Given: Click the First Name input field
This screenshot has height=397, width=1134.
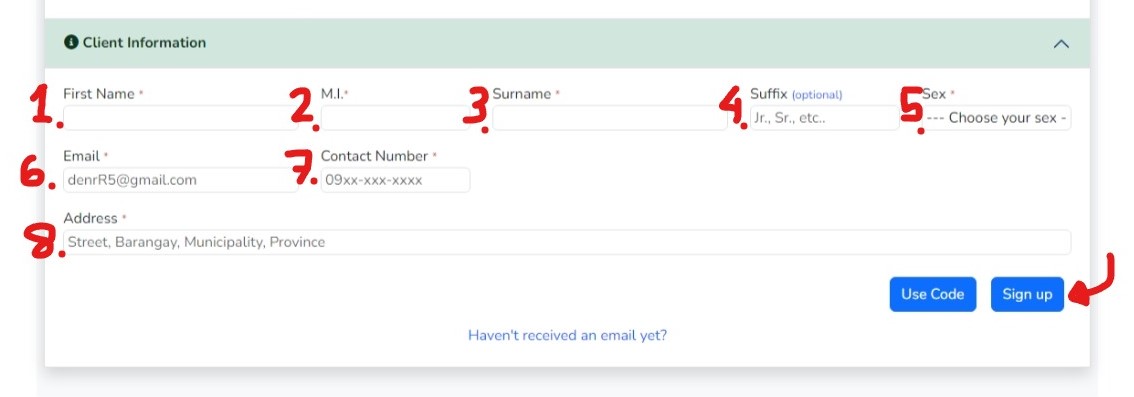Looking at the screenshot, I should point(180,118).
